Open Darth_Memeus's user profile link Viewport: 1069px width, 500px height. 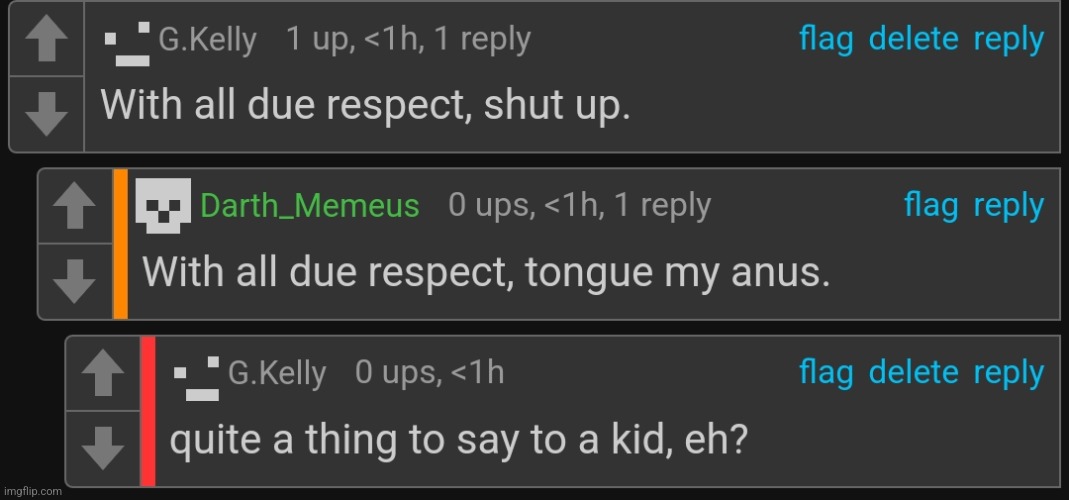pos(310,206)
